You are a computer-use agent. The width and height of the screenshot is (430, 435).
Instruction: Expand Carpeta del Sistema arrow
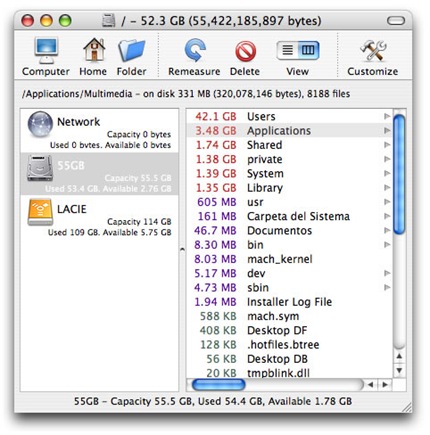click(387, 216)
